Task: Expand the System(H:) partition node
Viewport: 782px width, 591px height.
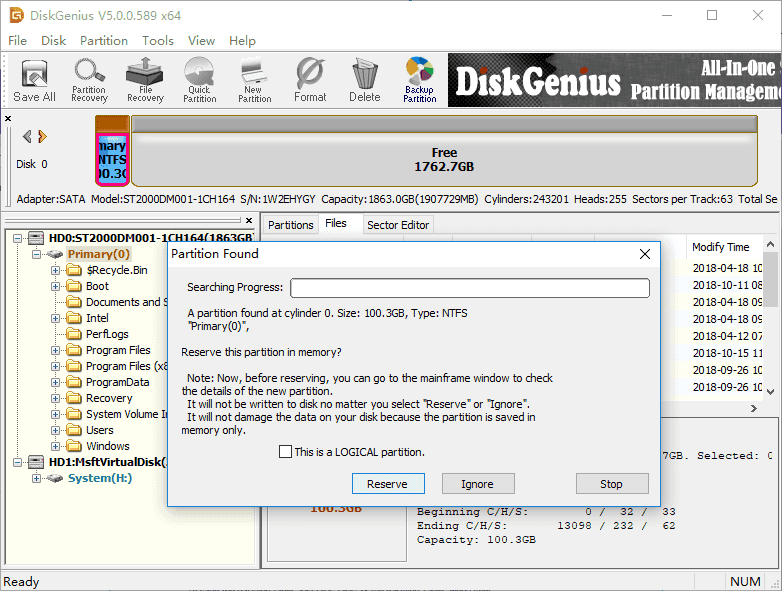Action: tap(36, 478)
